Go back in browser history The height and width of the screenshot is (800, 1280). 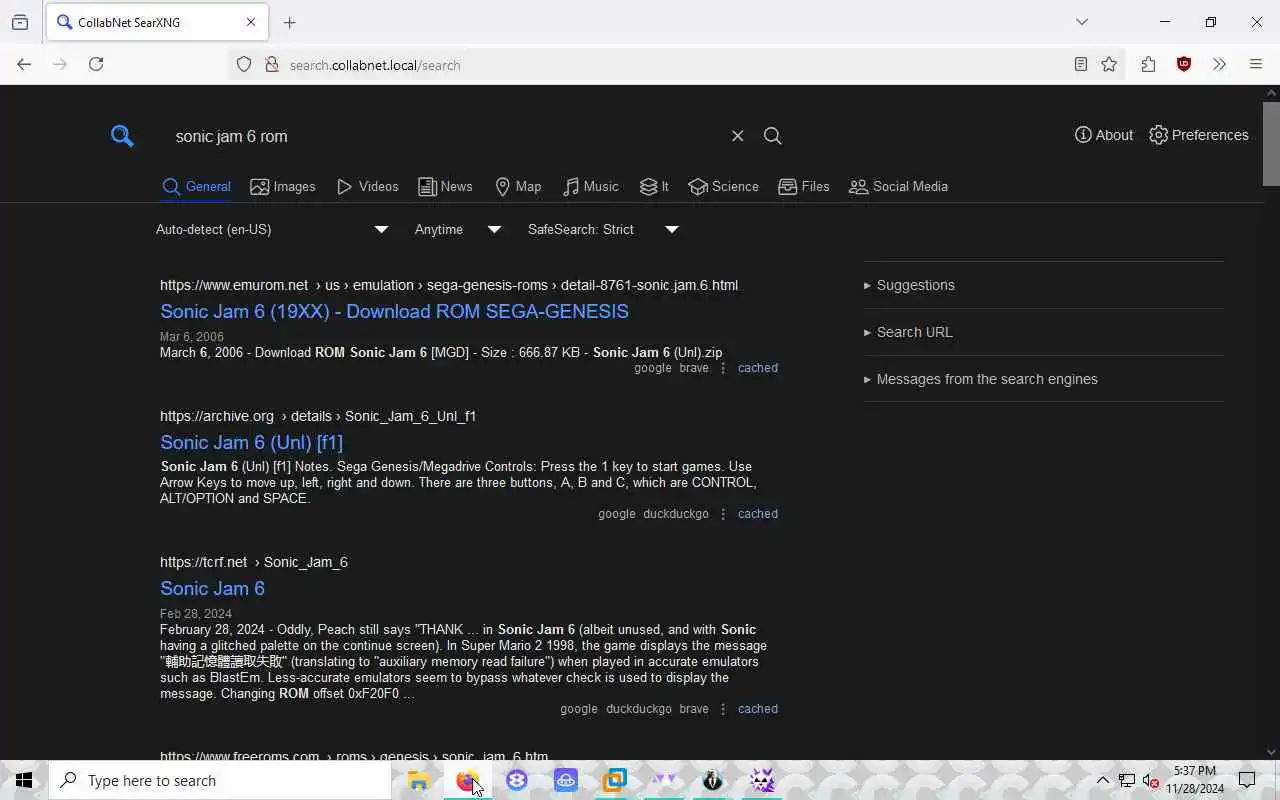(x=24, y=64)
